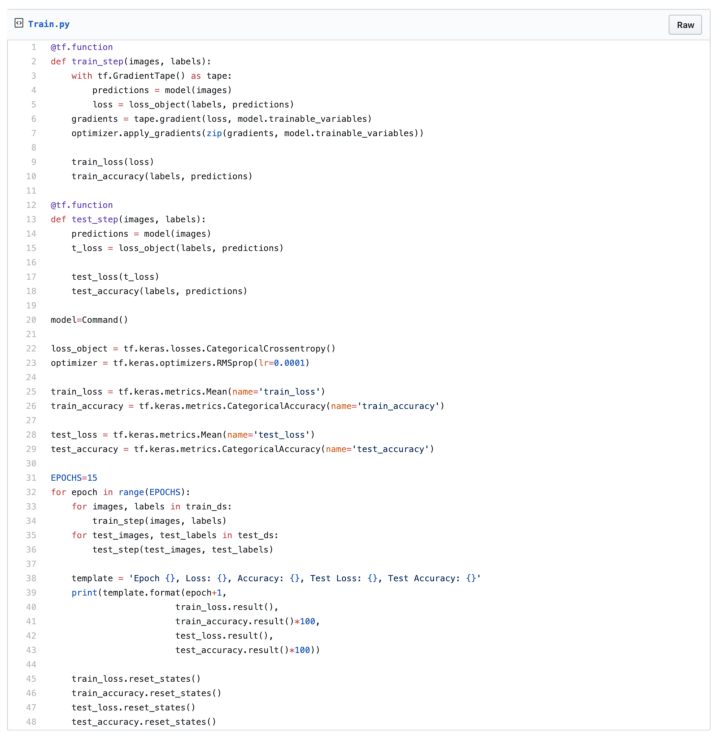Click test_loss(t_loss) on line 17

click(x=115, y=277)
